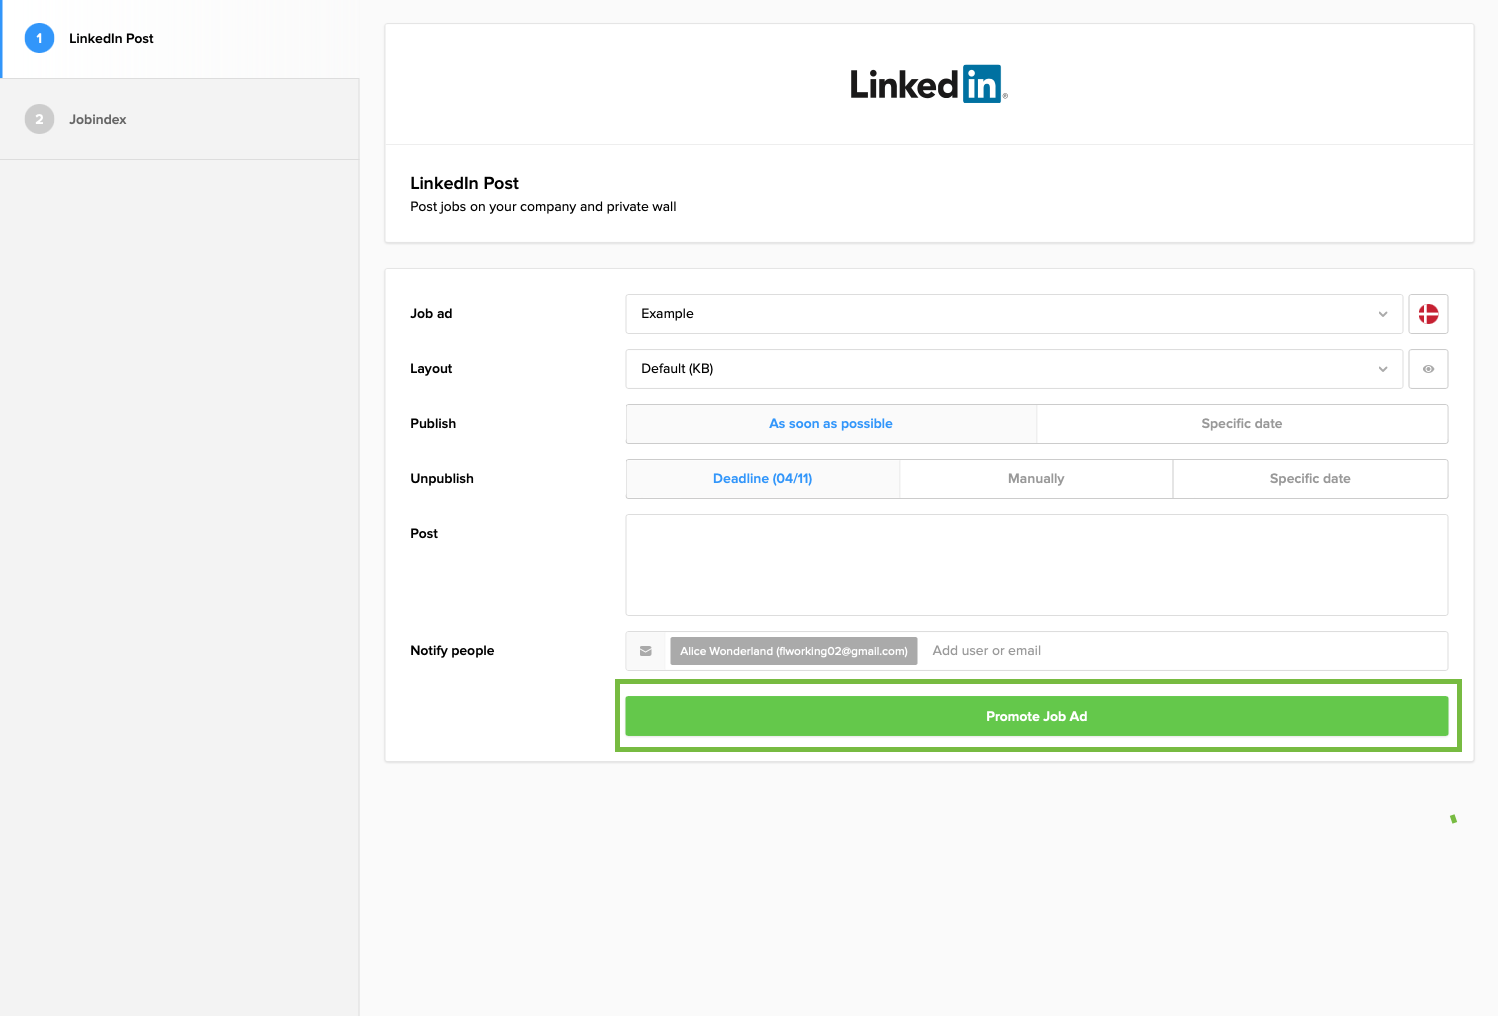Click the step 2 circle icon
This screenshot has height=1016, width=1498.
[x=39, y=119]
